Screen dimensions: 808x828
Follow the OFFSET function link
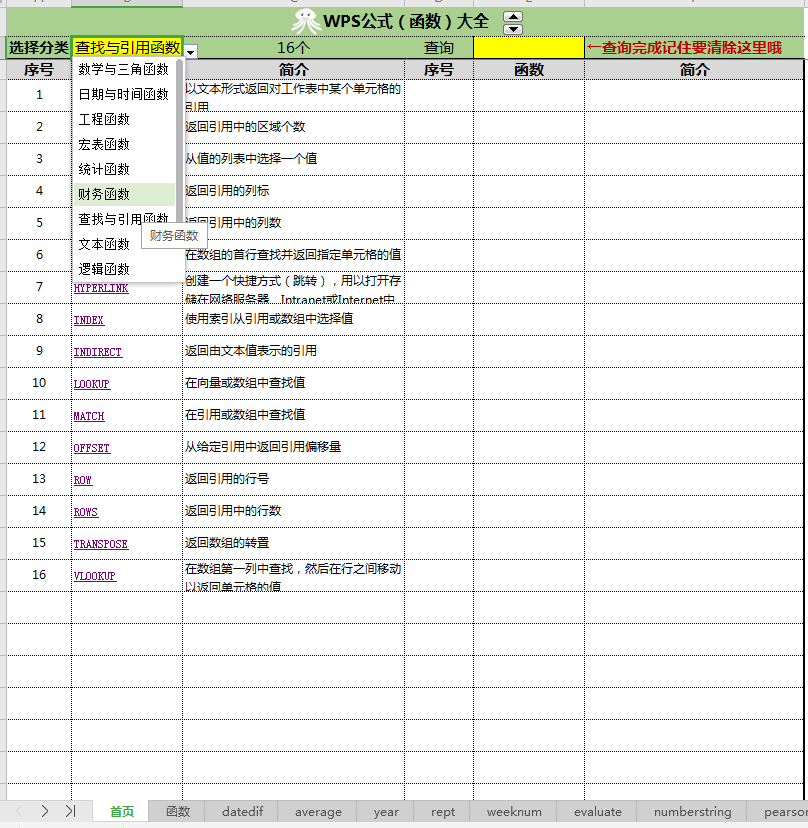(92, 448)
